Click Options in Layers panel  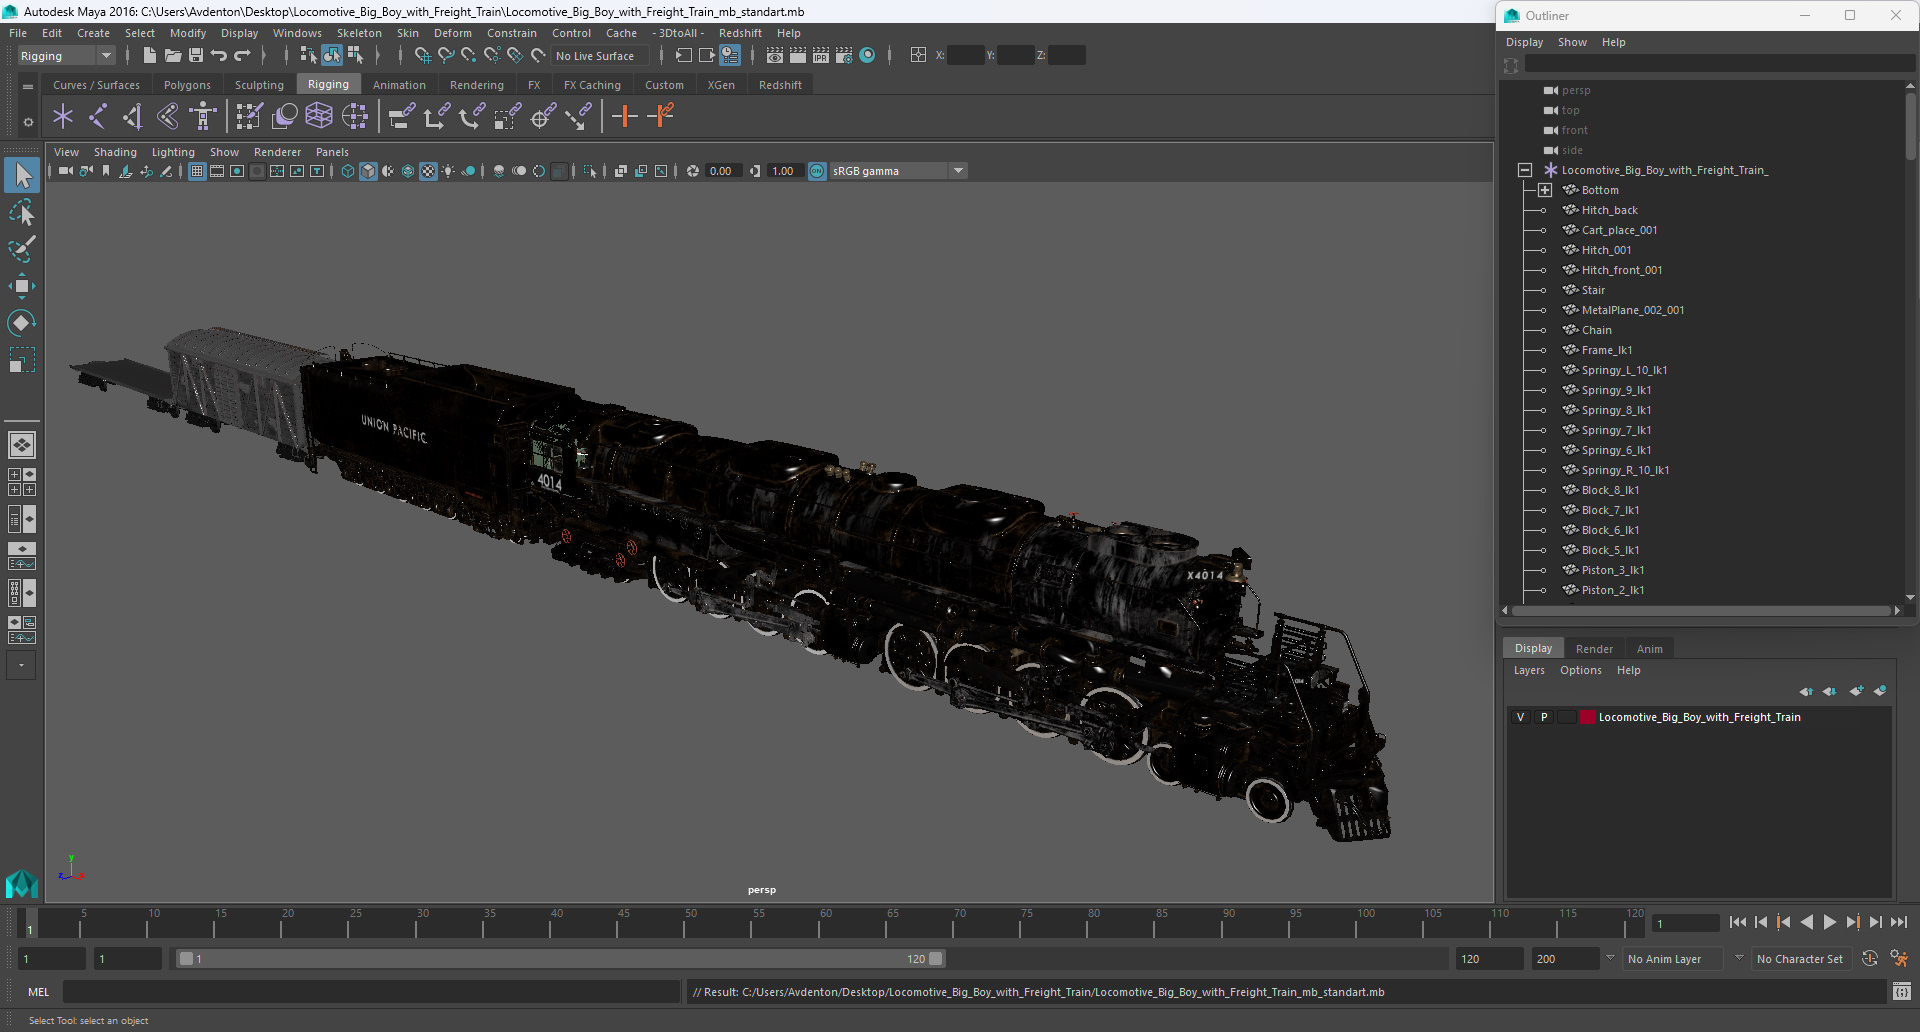[1580, 670]
